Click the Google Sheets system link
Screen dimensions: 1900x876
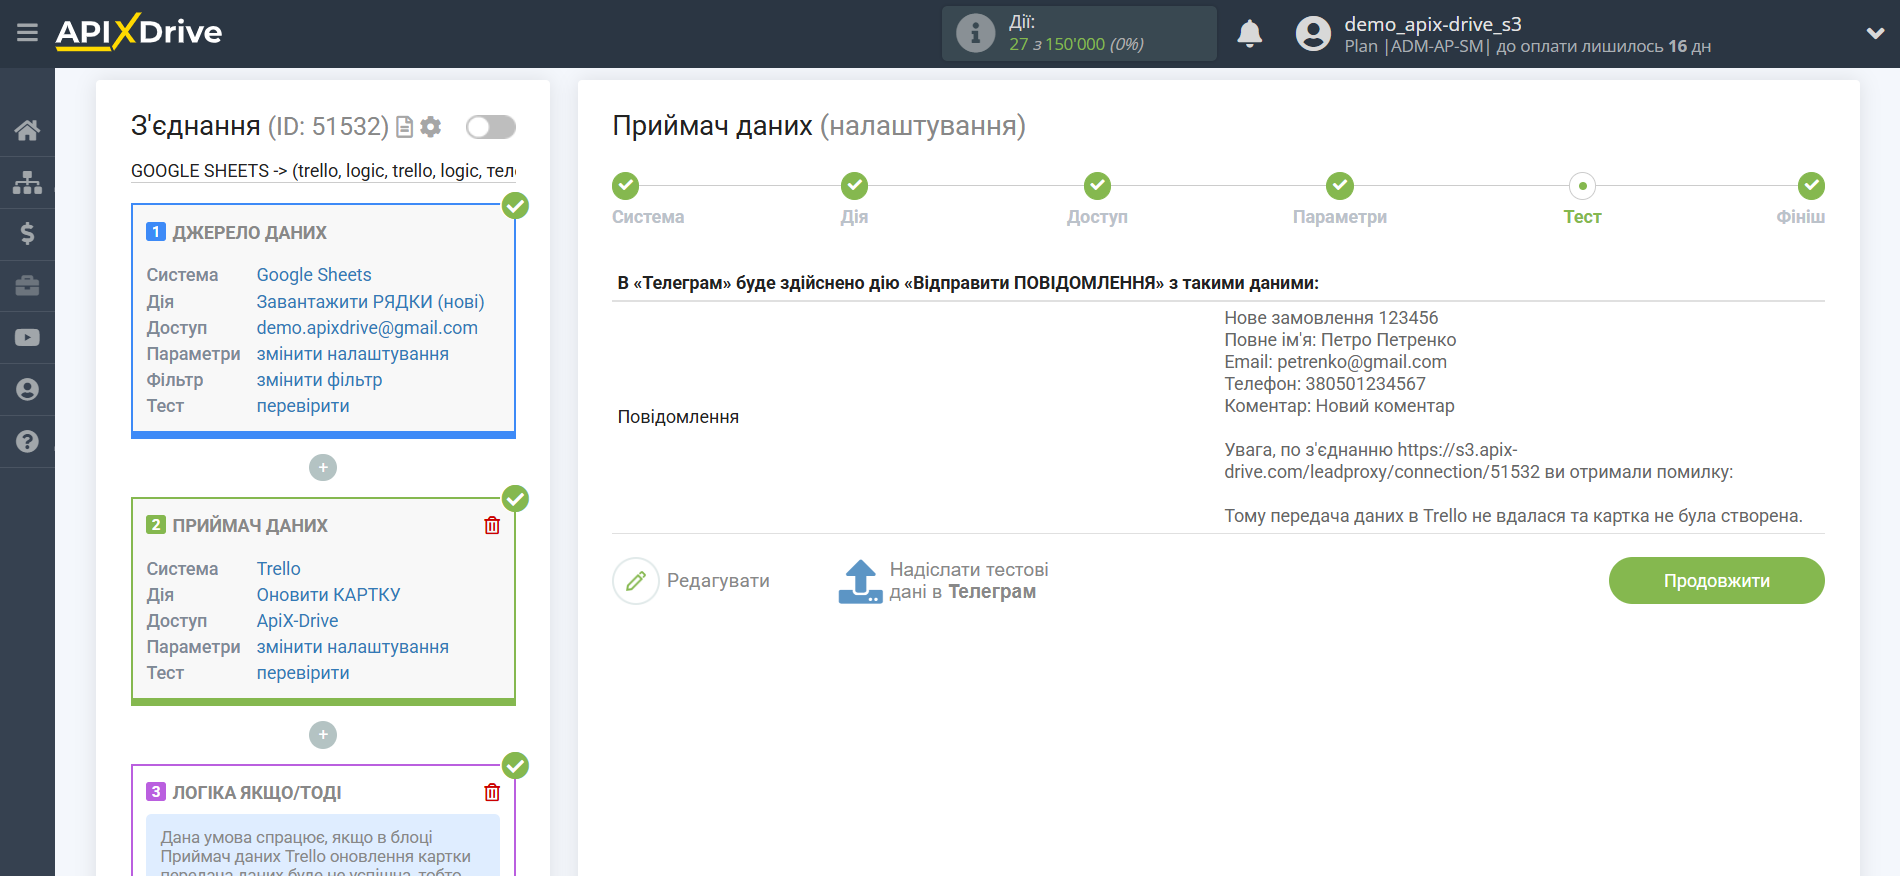click(x=314, y=275)
